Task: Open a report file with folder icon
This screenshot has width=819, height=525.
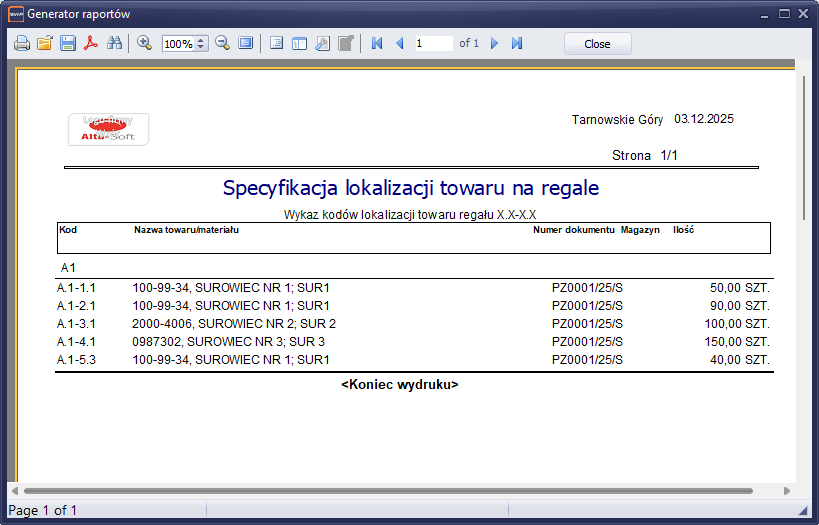Action: coord(45,44)
